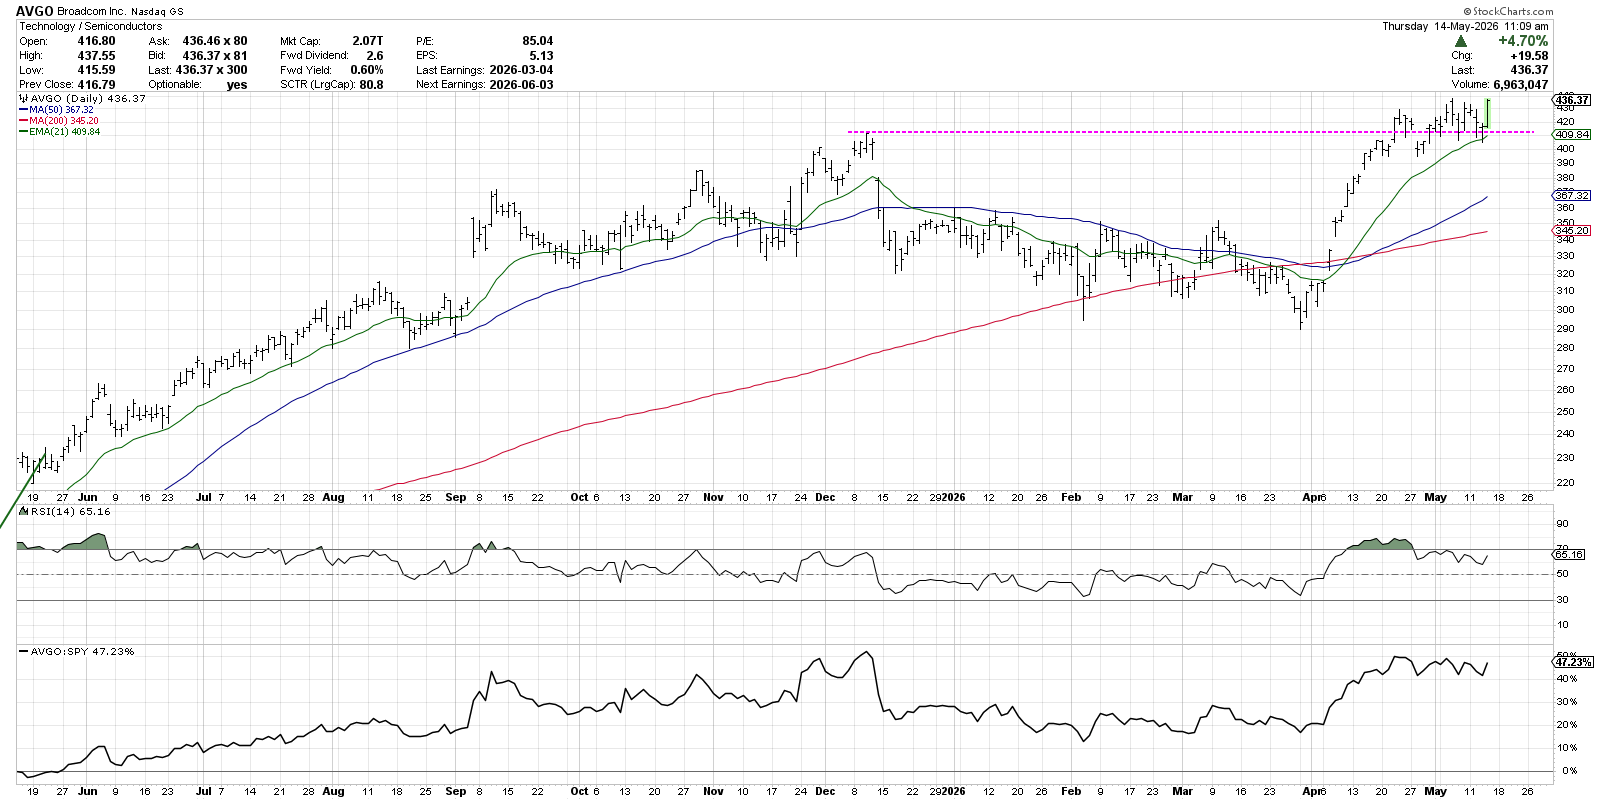Click the Chg value +19.58
Screen dimensions: 1600x800
pyautogui.click(x=1530, y=56)
